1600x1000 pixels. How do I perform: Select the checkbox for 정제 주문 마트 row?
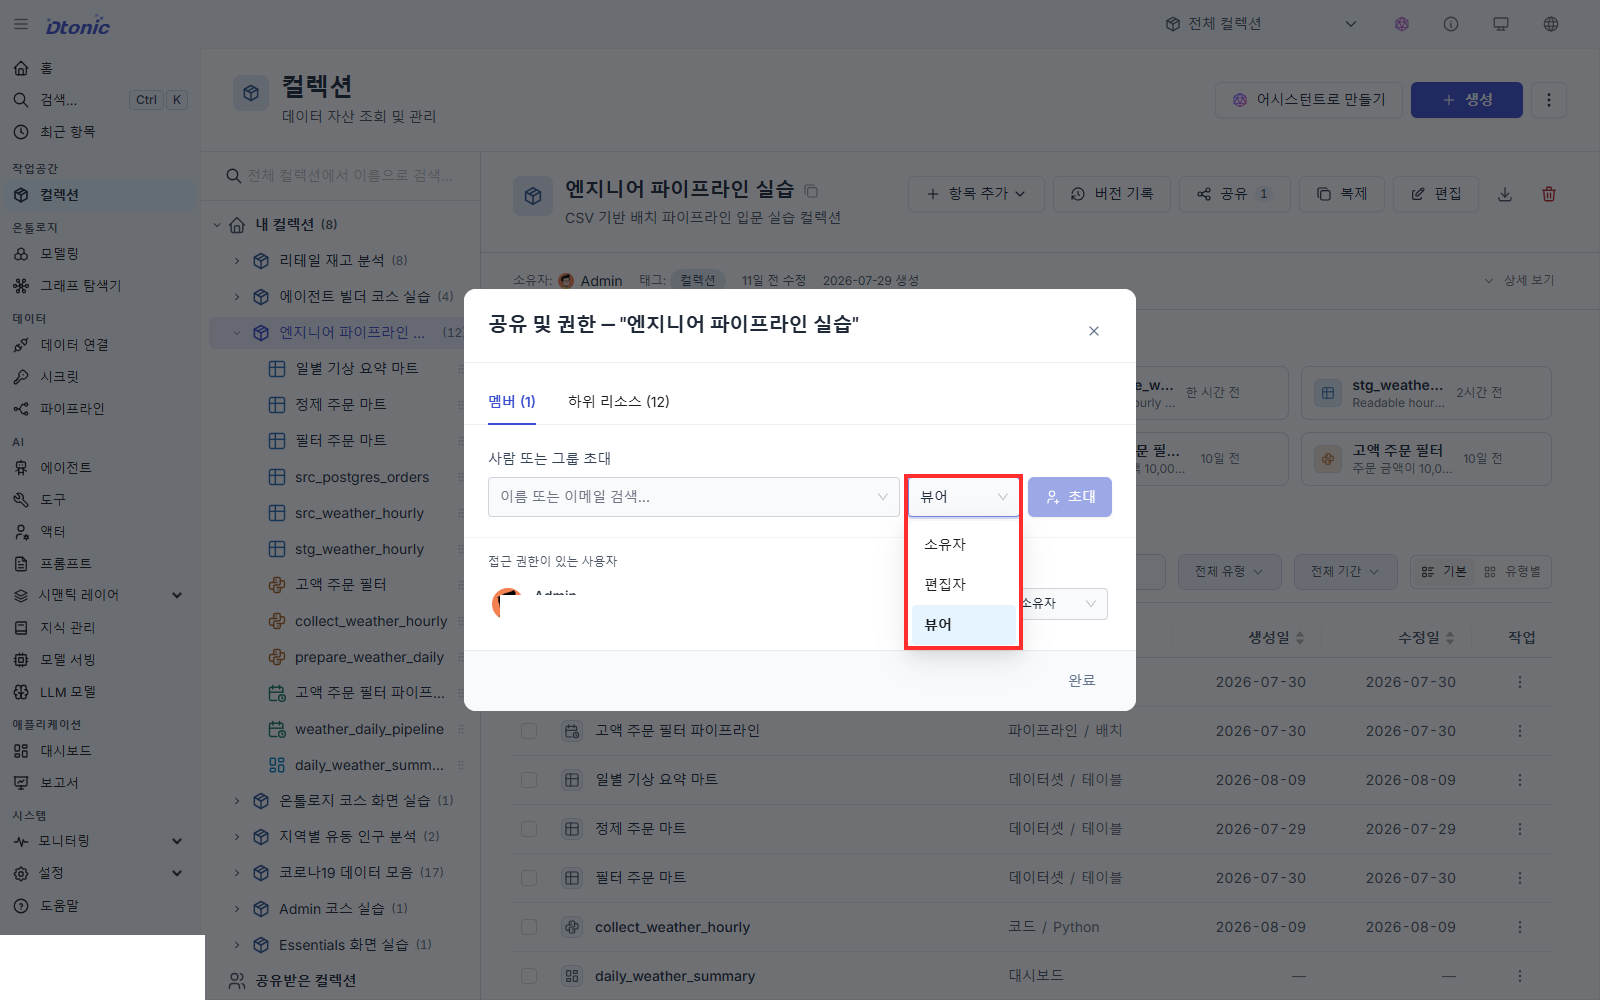click(x=529, y=829)
